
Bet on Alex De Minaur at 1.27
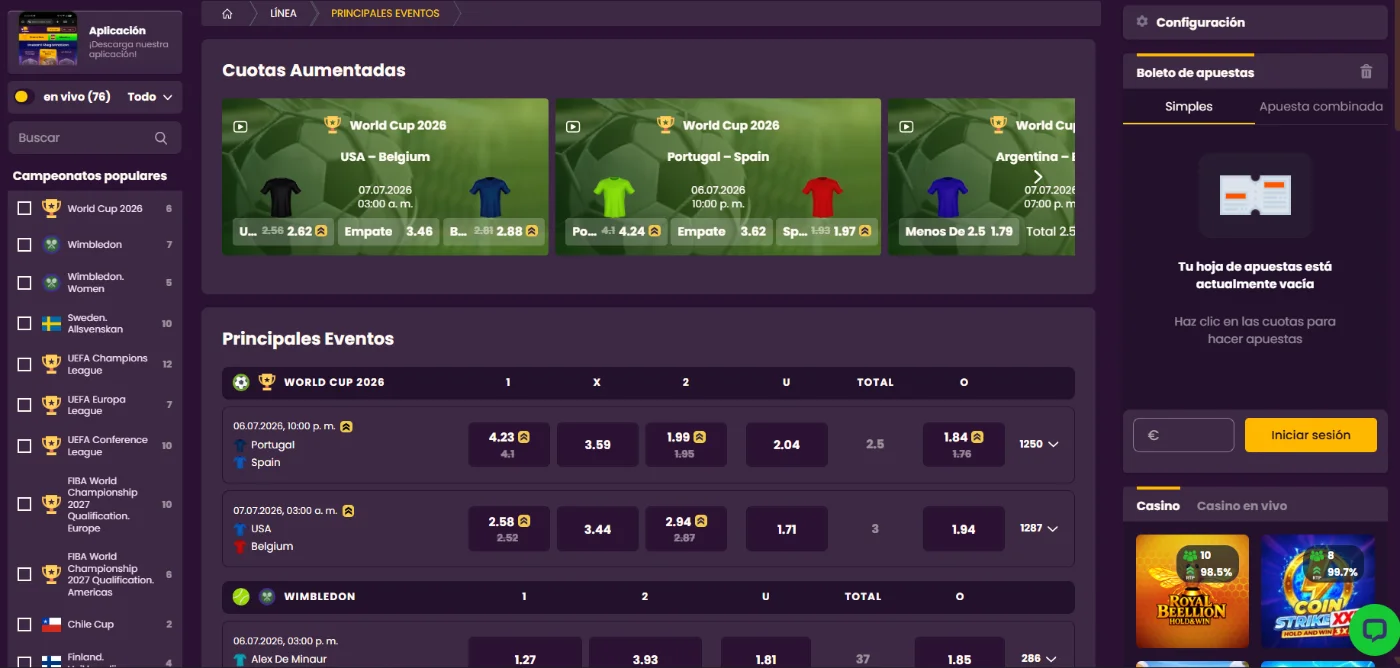525,655
